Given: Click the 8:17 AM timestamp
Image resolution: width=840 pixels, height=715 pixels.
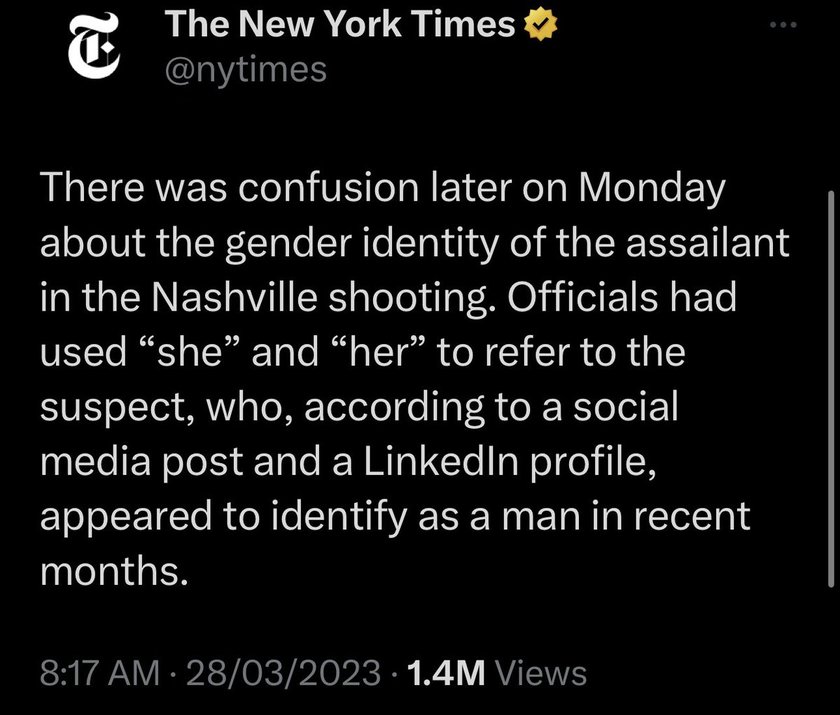Looking at the screenshot, I should click(x=100, y=673).
